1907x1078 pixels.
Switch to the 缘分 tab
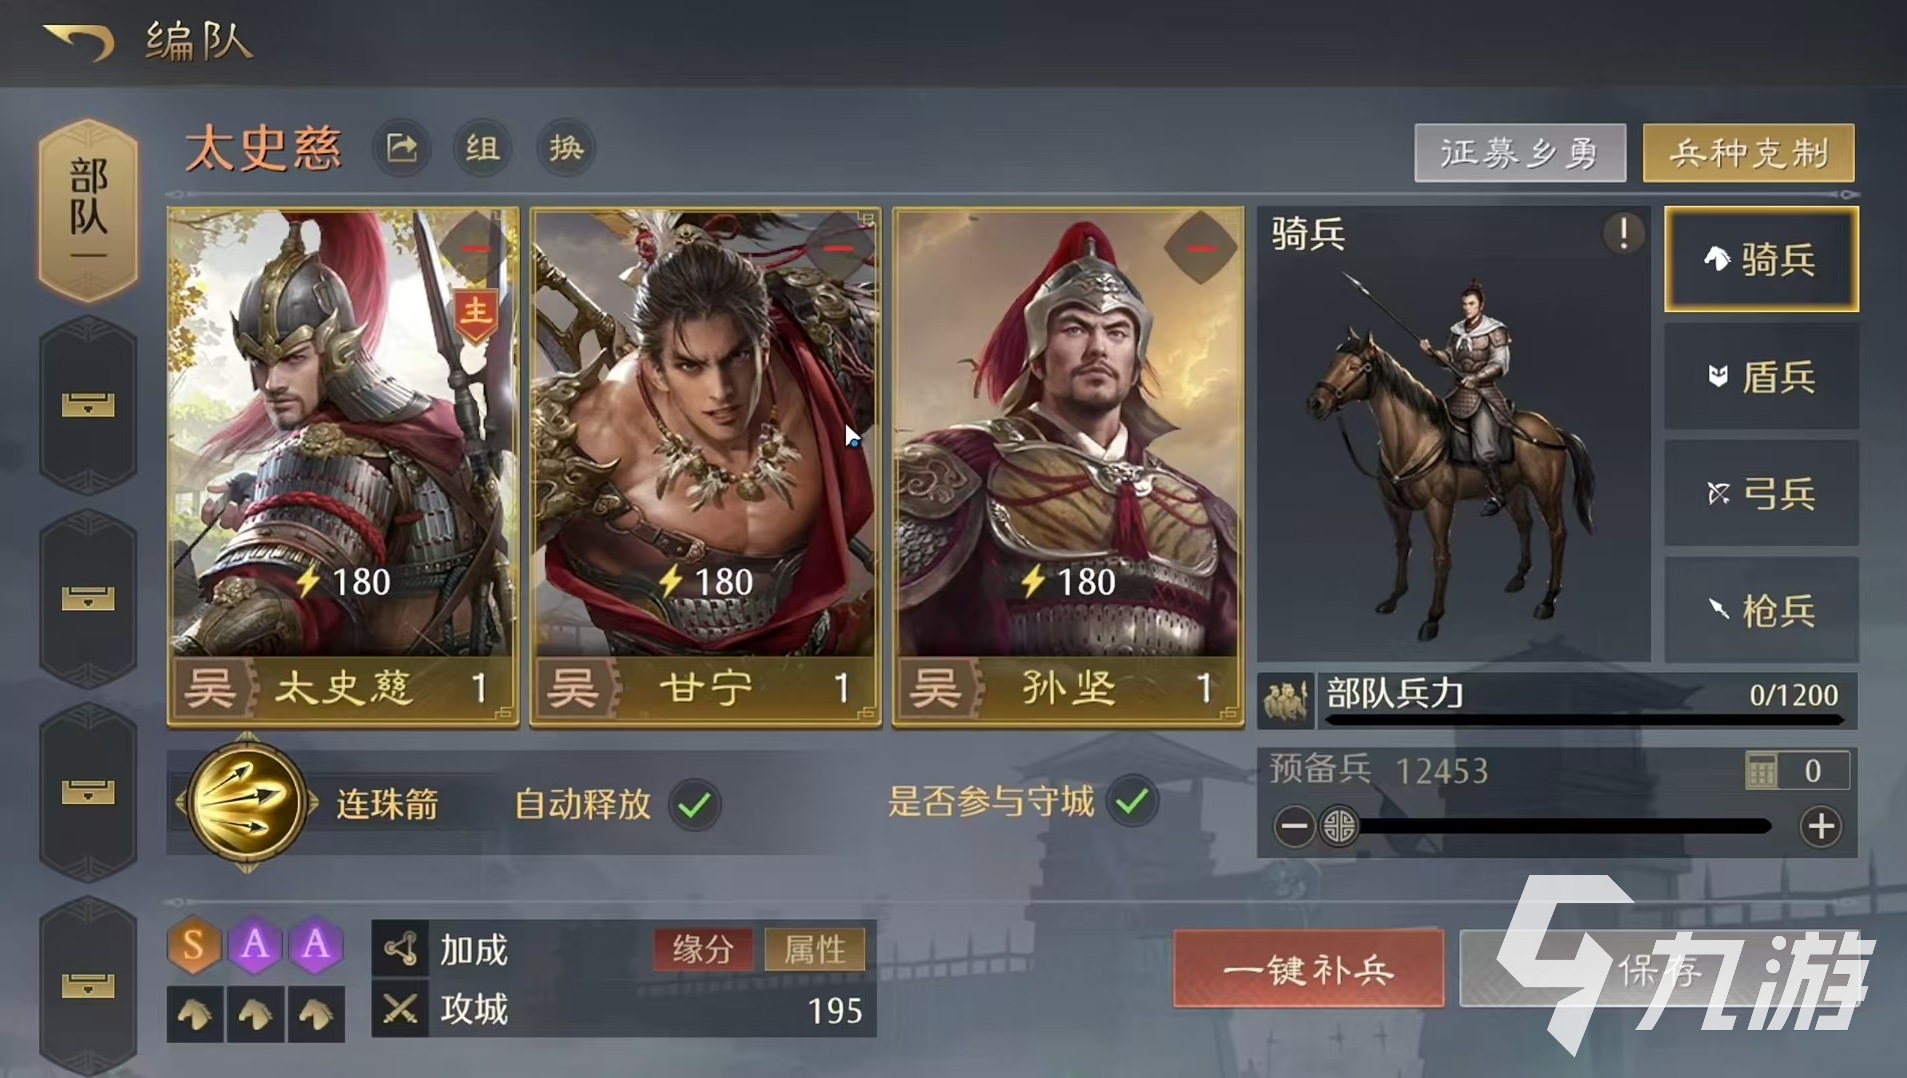pyautogui.click(x=703, y=949)
